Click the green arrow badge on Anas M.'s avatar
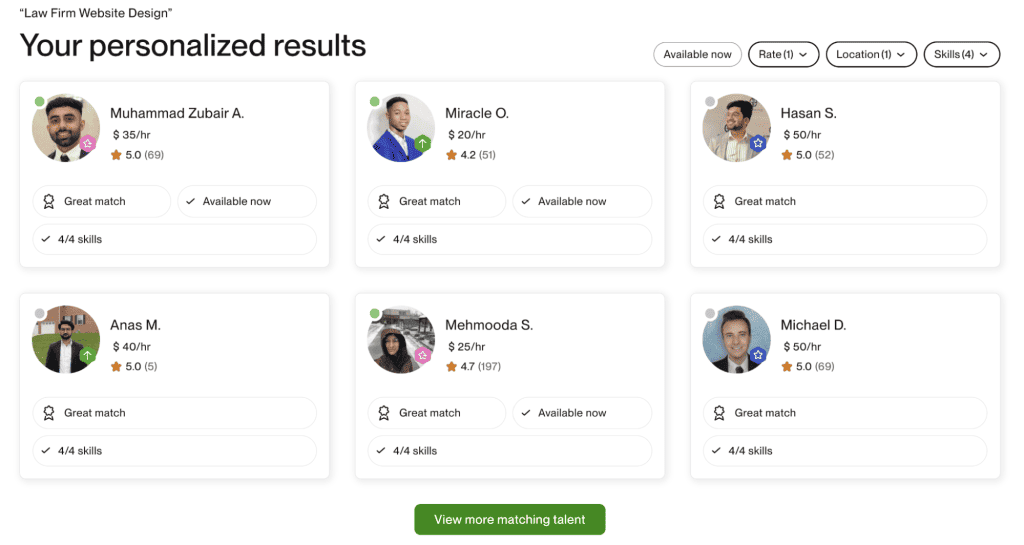1024x545 pixels. (x=88, y=355)
